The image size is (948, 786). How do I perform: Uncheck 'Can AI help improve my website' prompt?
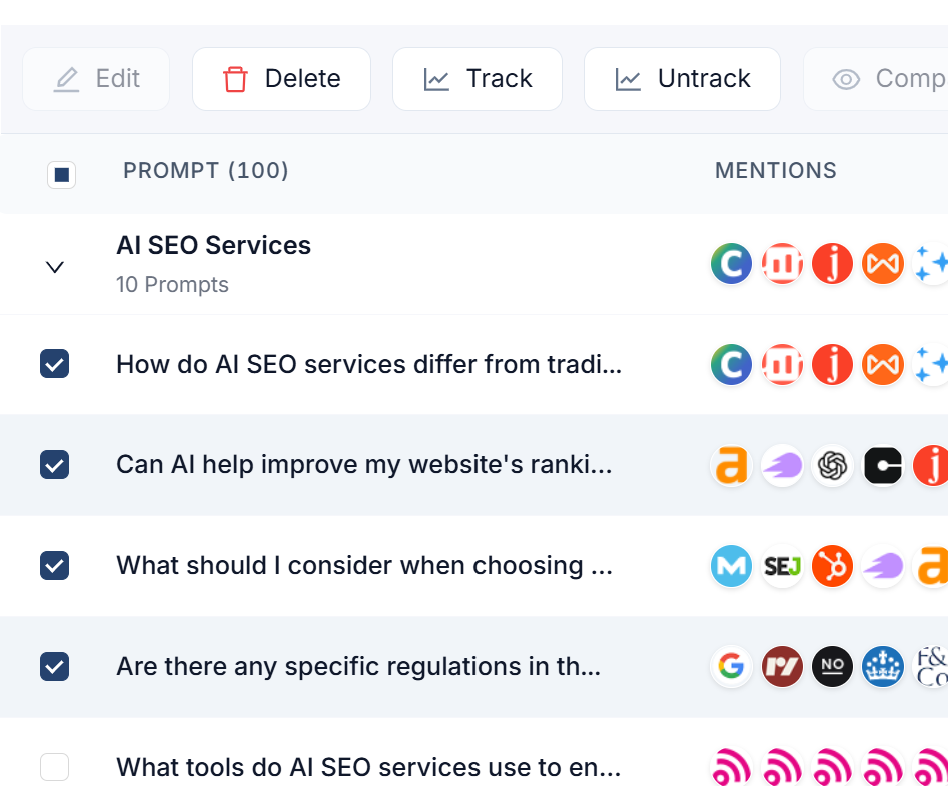point(54,465)
